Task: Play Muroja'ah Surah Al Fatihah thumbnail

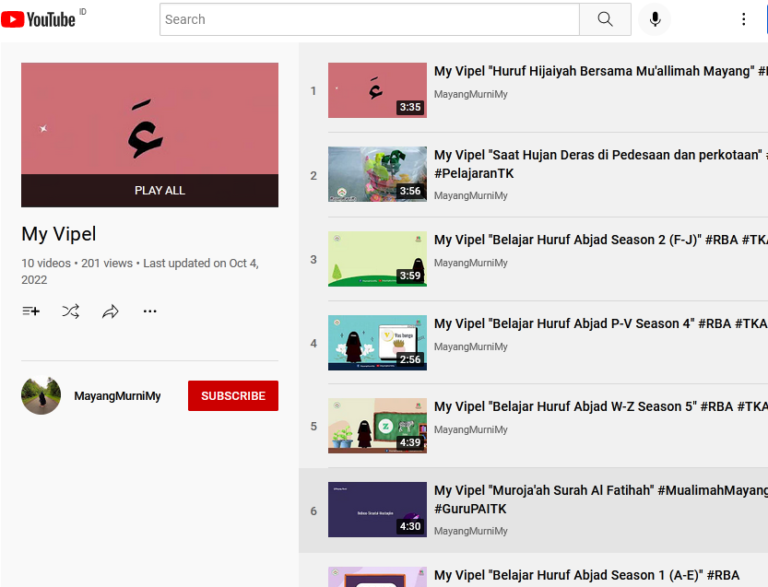Action: point(377,509)
